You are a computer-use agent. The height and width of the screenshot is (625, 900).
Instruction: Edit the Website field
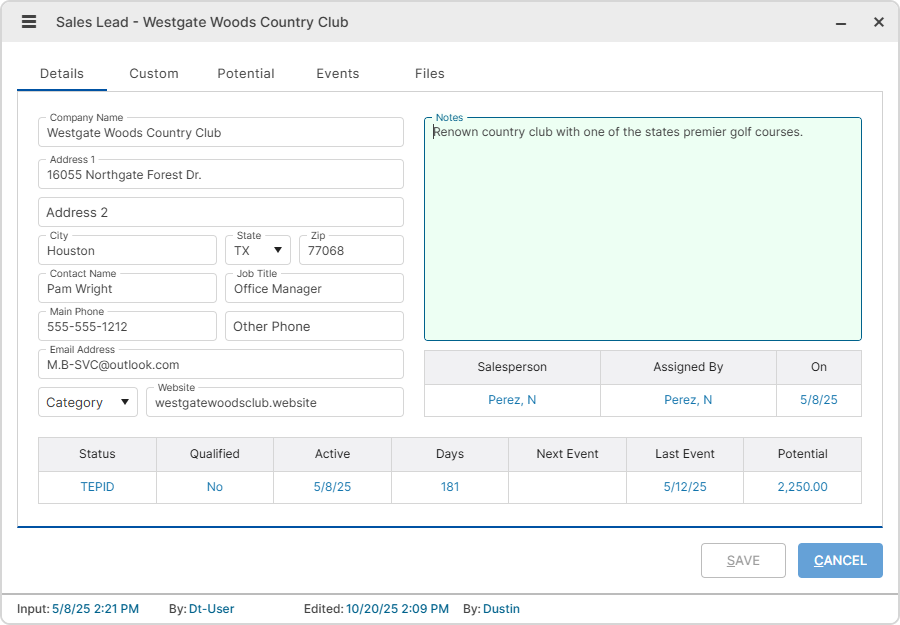[x=275, y=402]
